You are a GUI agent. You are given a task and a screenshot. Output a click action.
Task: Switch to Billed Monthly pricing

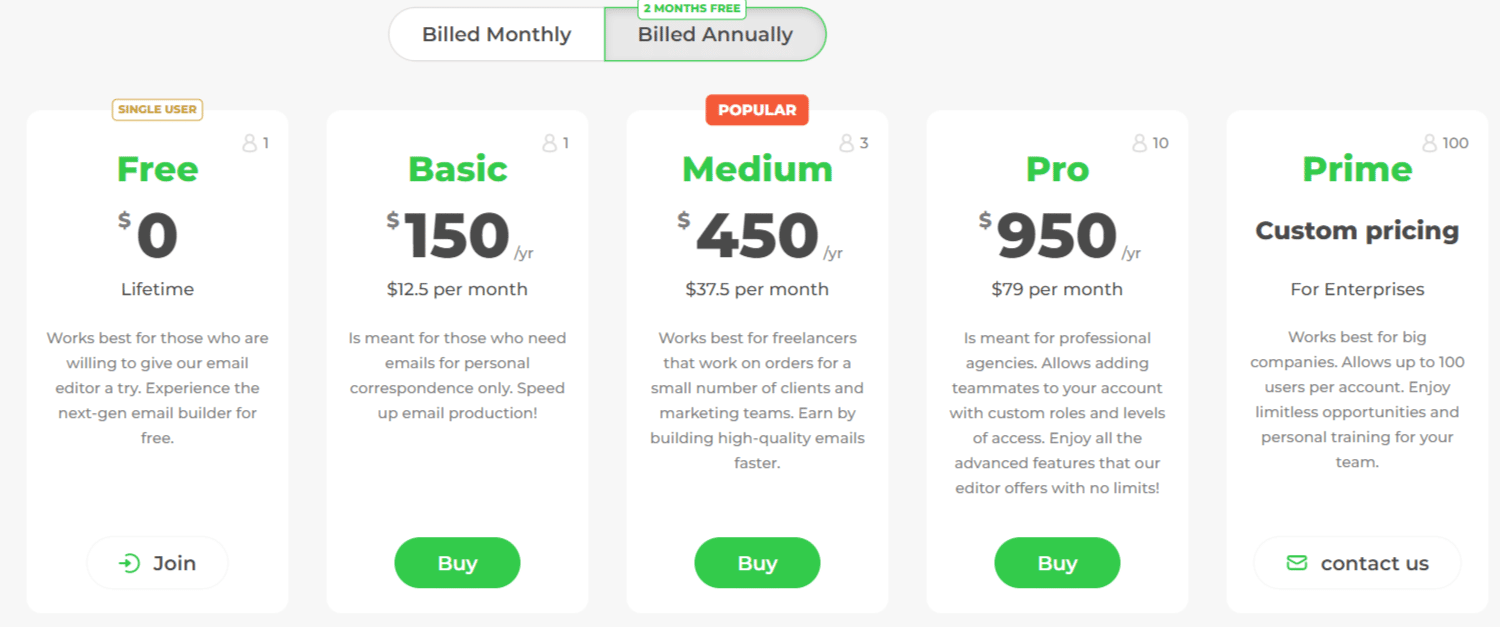point(496,35)
